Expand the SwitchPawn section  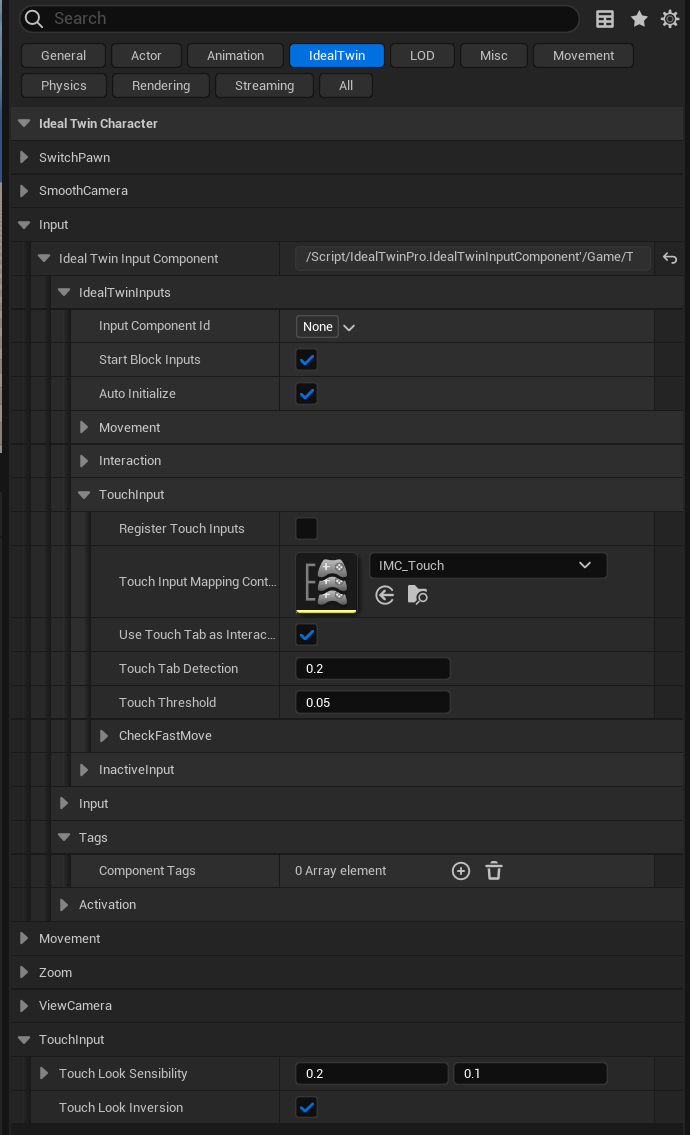point(25,158)
